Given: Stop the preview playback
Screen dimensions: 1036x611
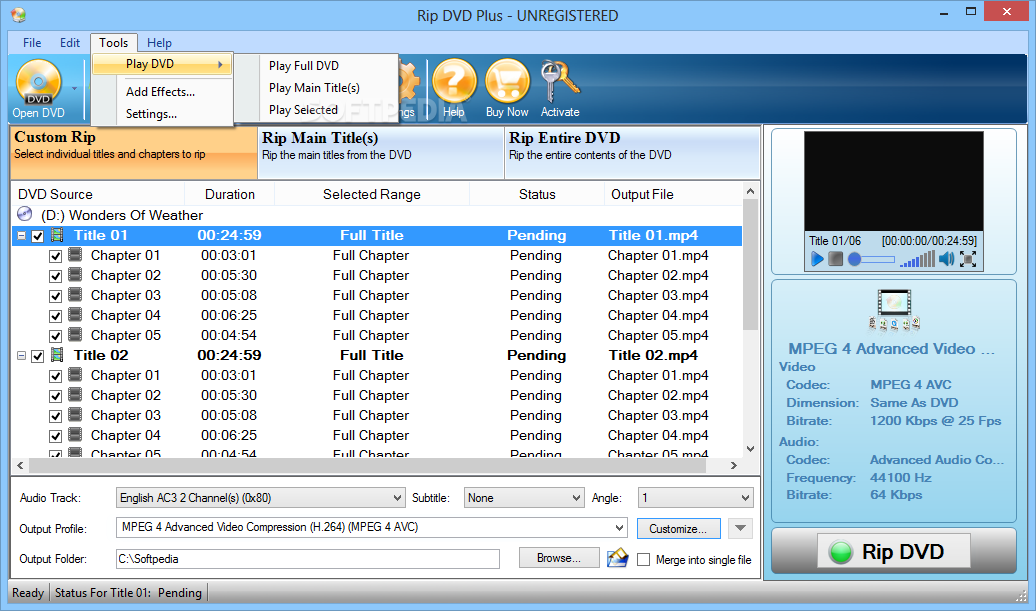Looking at the screenshot, I should [835, 259].
